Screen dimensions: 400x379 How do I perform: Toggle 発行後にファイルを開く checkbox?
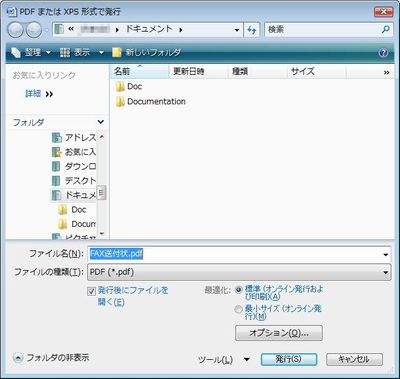coord(91,292)
